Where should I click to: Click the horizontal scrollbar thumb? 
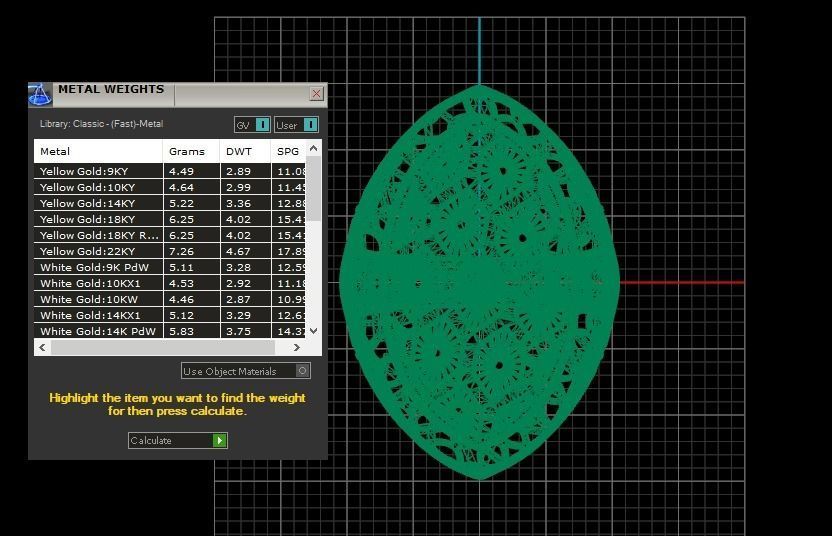pos(163,347)
